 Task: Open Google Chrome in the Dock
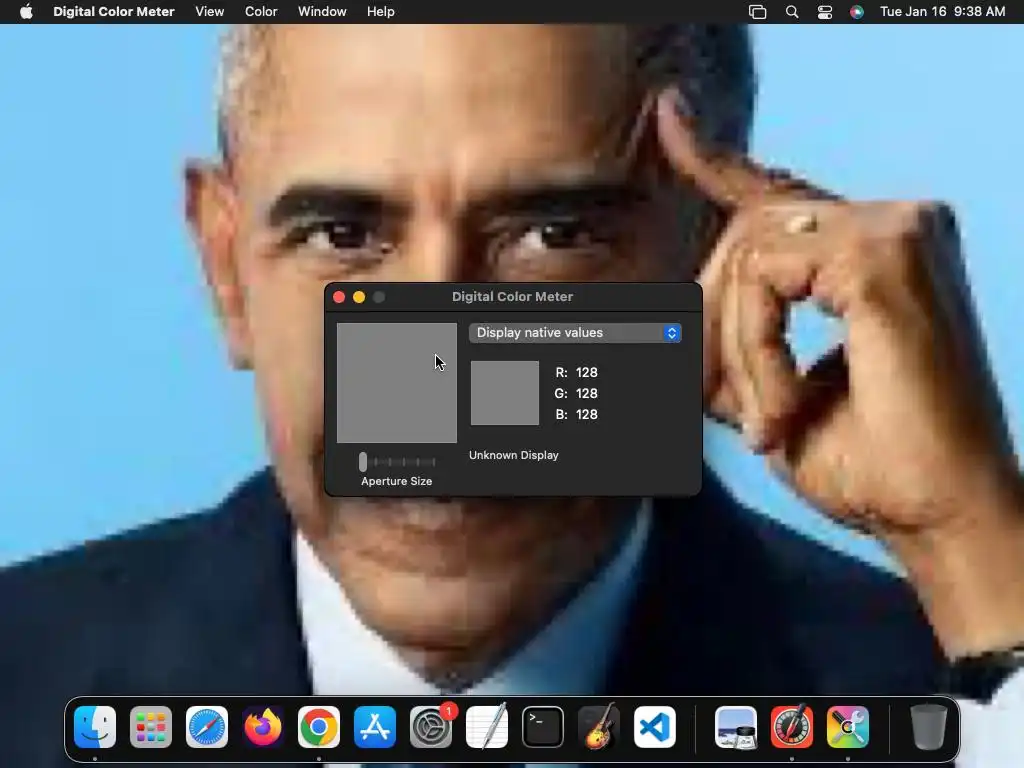tap(319, 727)
